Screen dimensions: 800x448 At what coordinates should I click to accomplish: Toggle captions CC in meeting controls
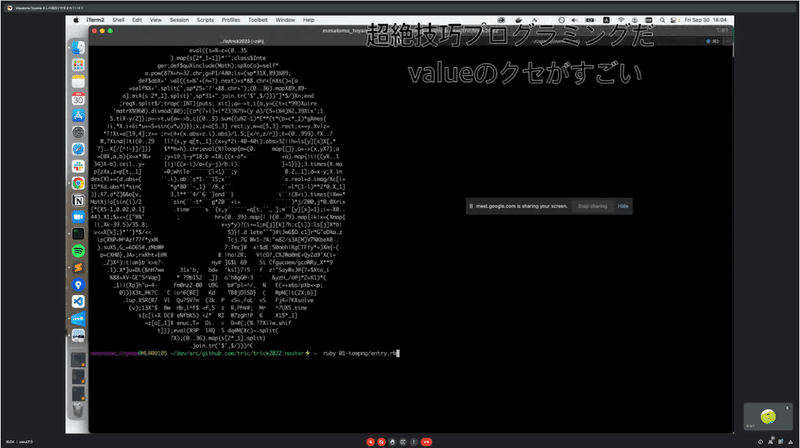pyautogui.click(x=403, y=442)
